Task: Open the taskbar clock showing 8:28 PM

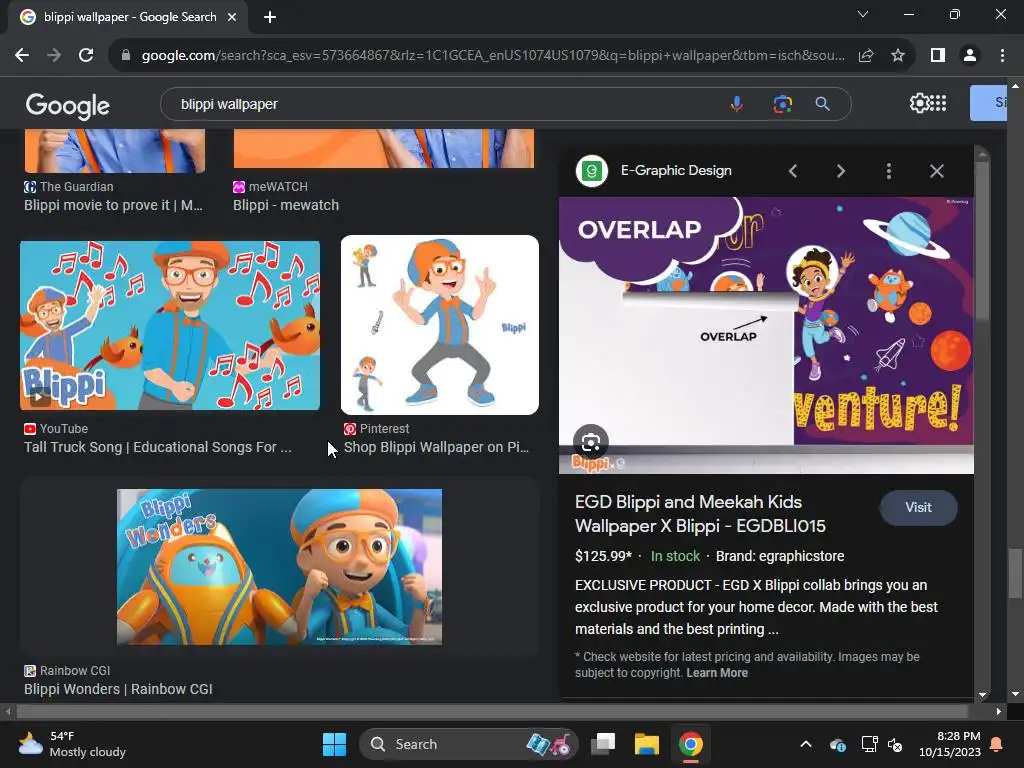Action: pos(950,744)
